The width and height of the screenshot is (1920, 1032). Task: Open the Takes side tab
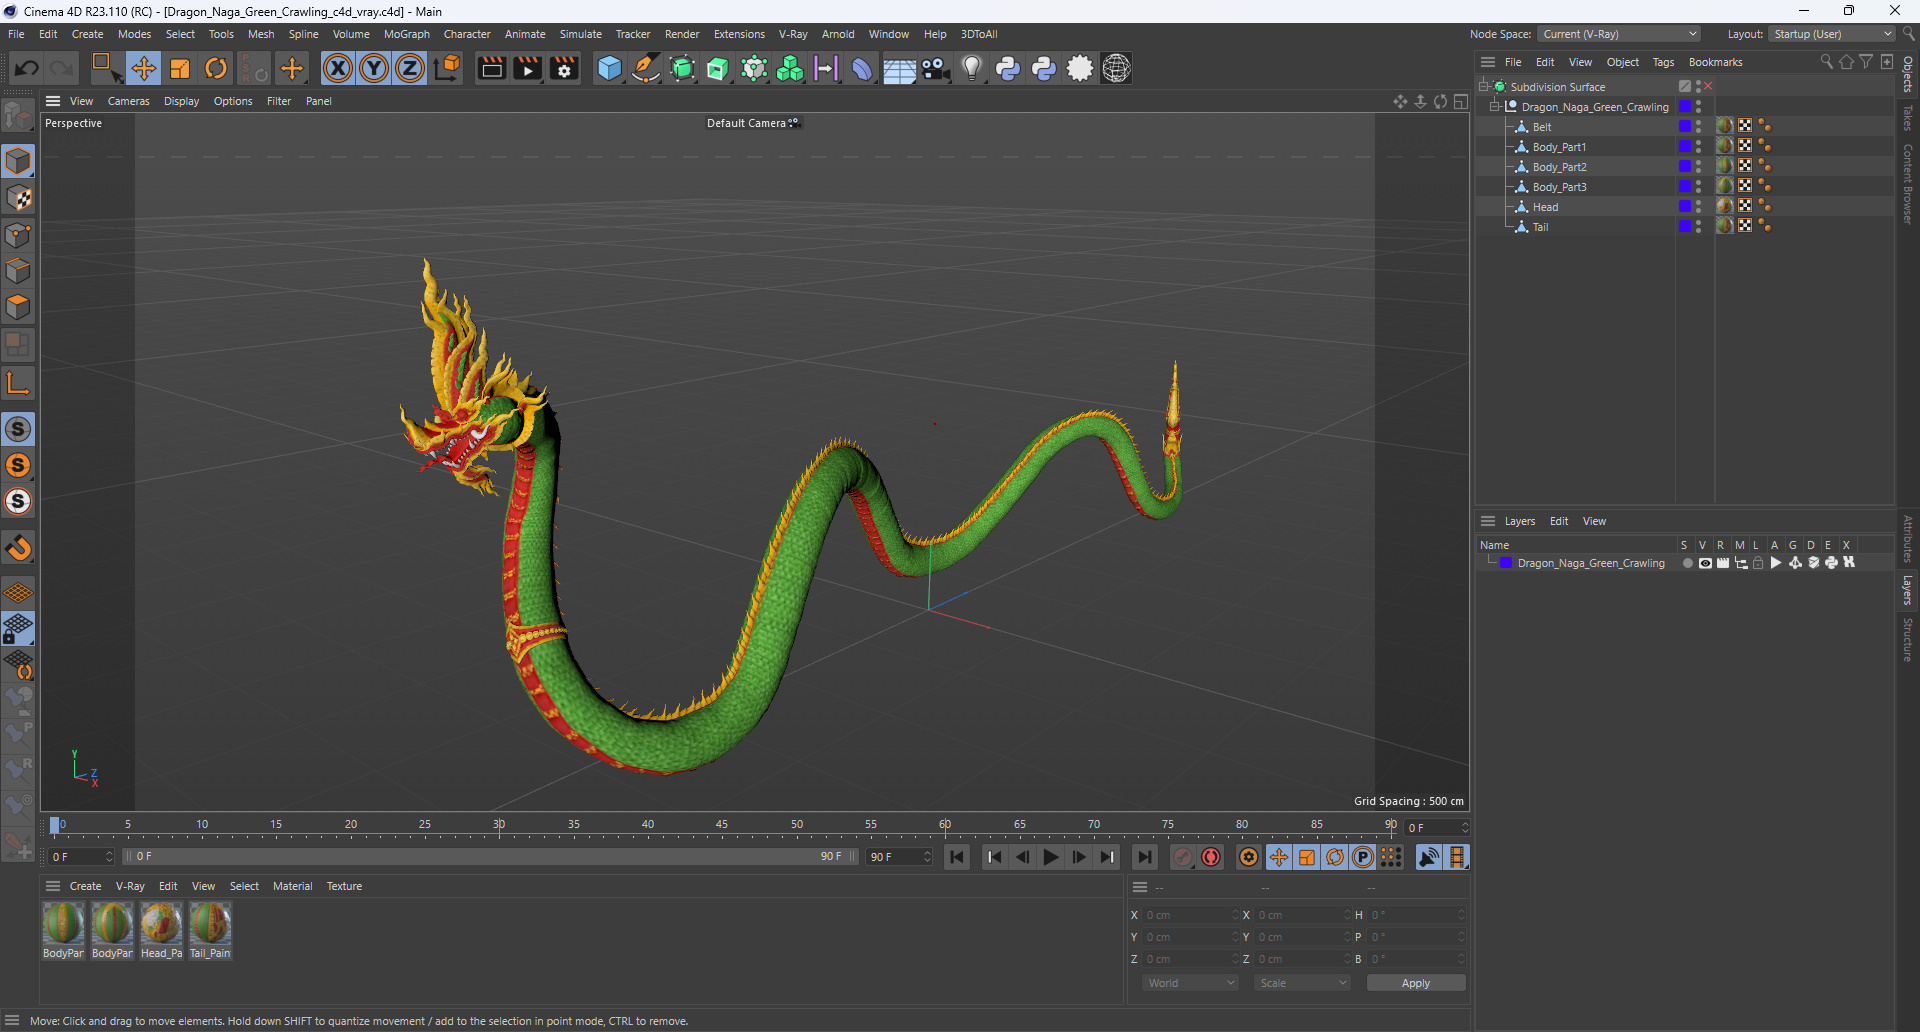pos(1908,118)
